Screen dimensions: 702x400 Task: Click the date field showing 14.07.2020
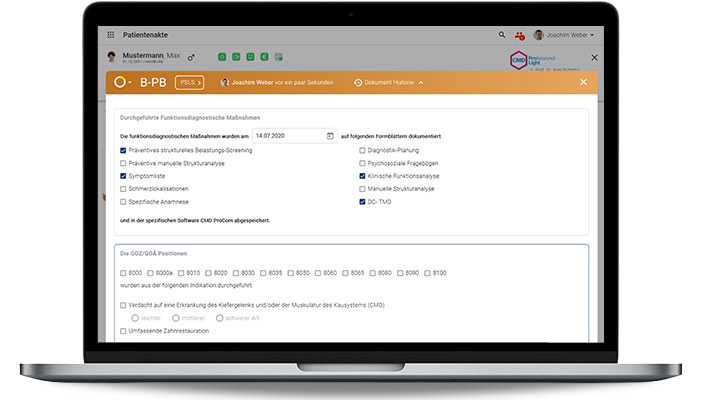286,135
